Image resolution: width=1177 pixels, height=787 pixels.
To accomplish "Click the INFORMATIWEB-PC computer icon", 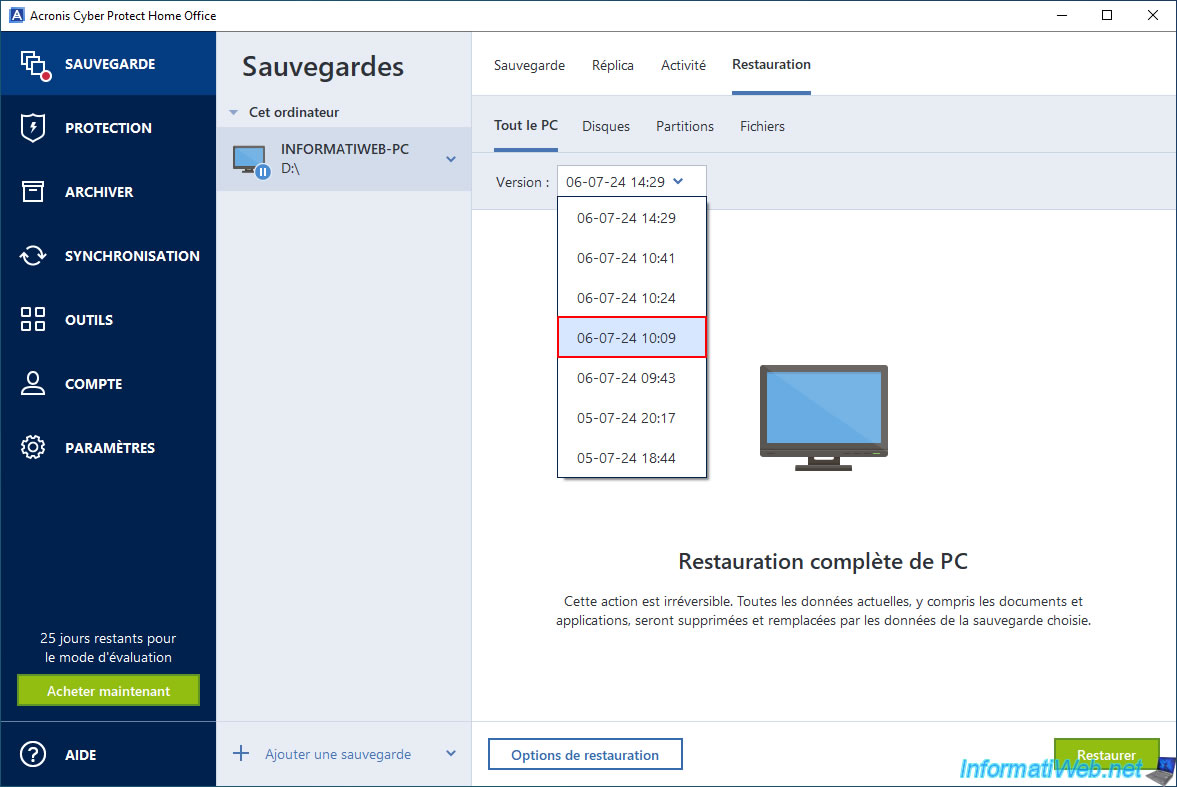I will coord(250,161).
